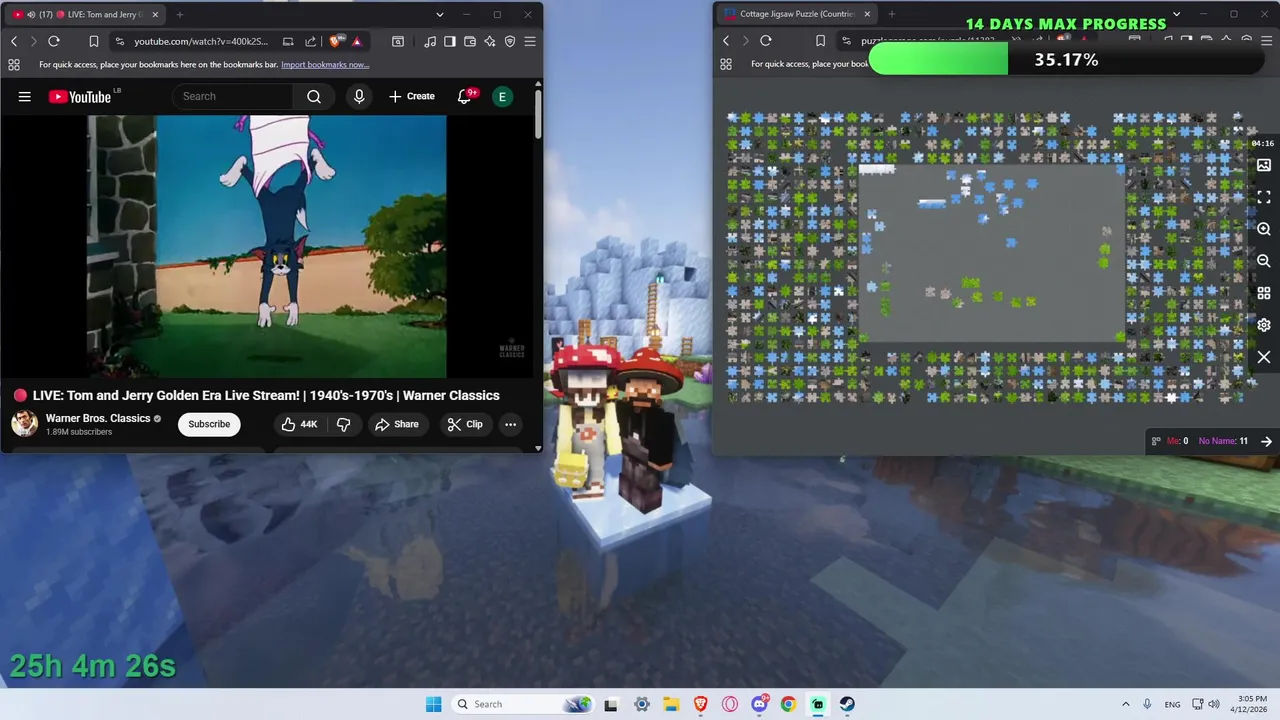Bookmark the YouTube page
The width and height of the screenshot is (1280, 720).
tap(93, 41)
